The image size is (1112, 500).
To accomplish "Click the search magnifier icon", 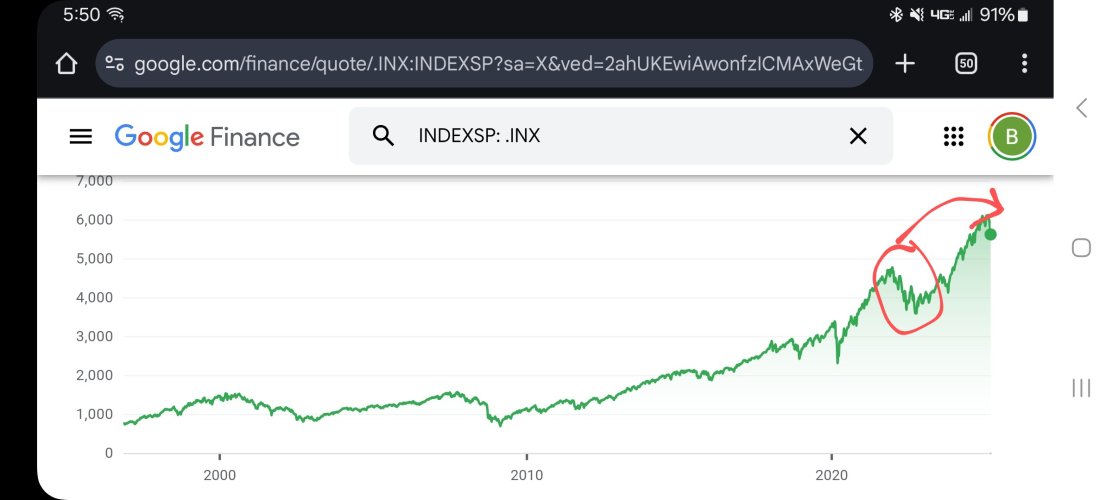I will 383,135.
